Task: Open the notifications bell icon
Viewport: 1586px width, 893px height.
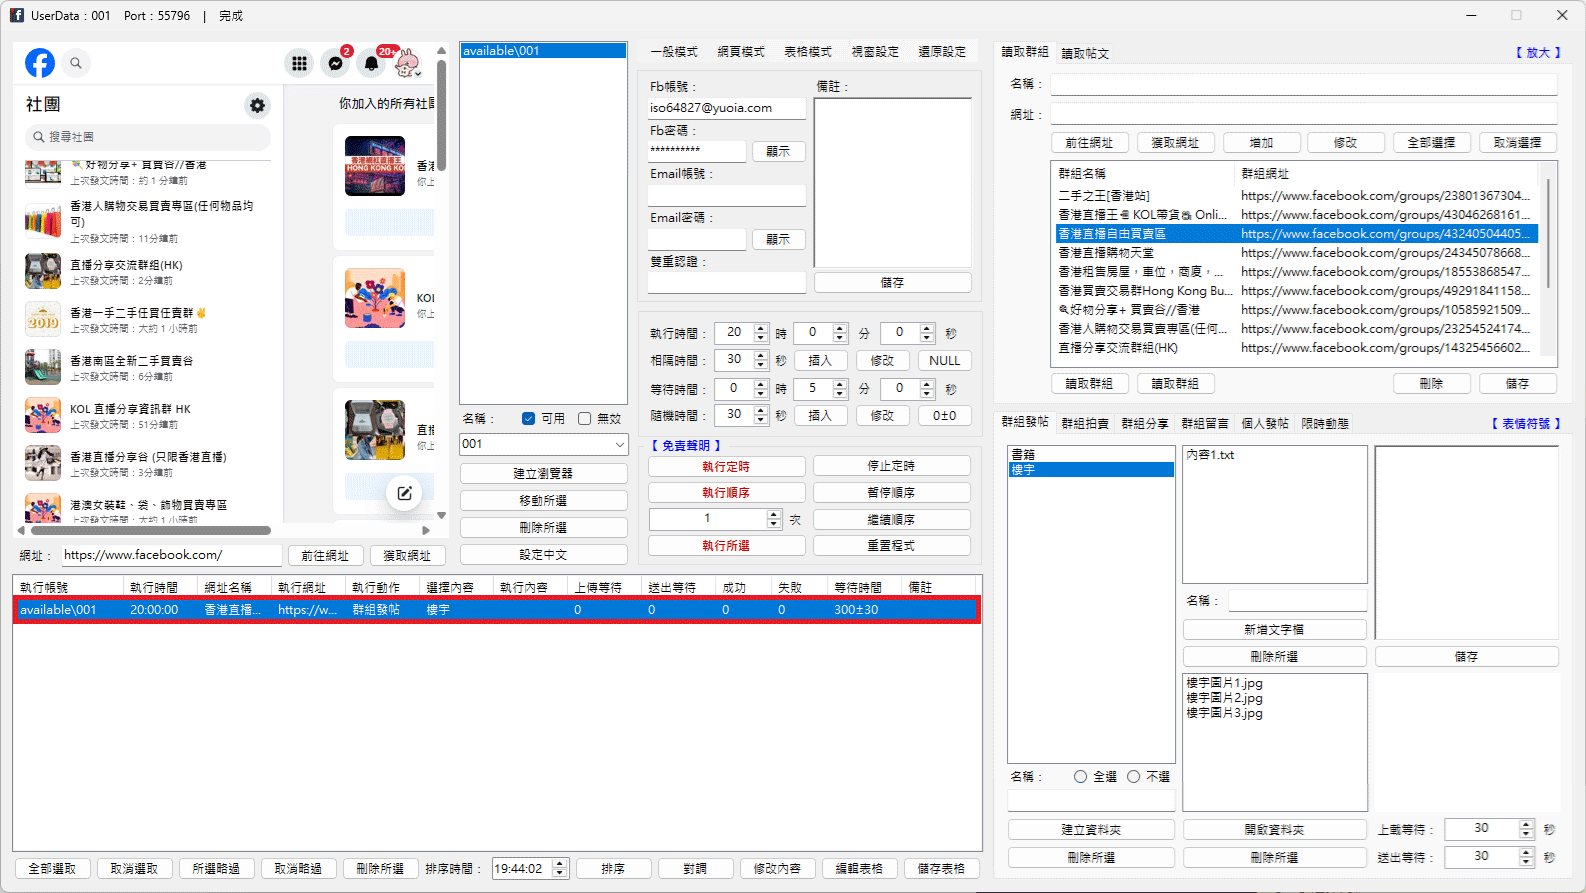Action: [x=371, y=63]
